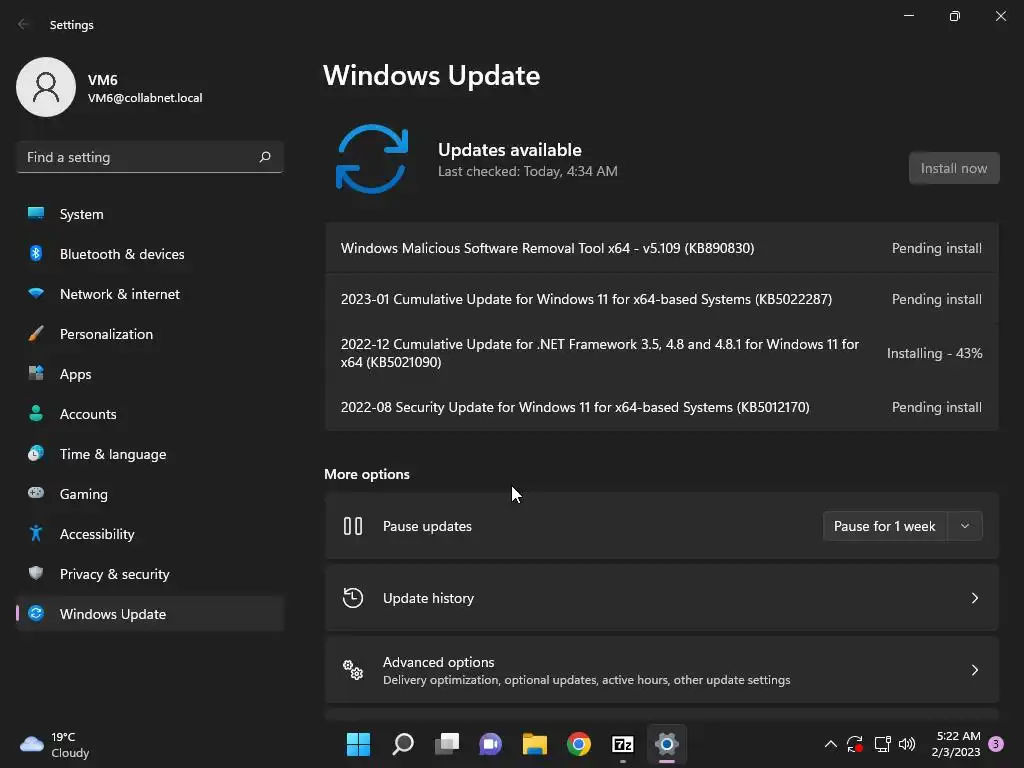The image size is (1024, 768).
Task: Click the Update history label
Action: click(x=428, y=598)
